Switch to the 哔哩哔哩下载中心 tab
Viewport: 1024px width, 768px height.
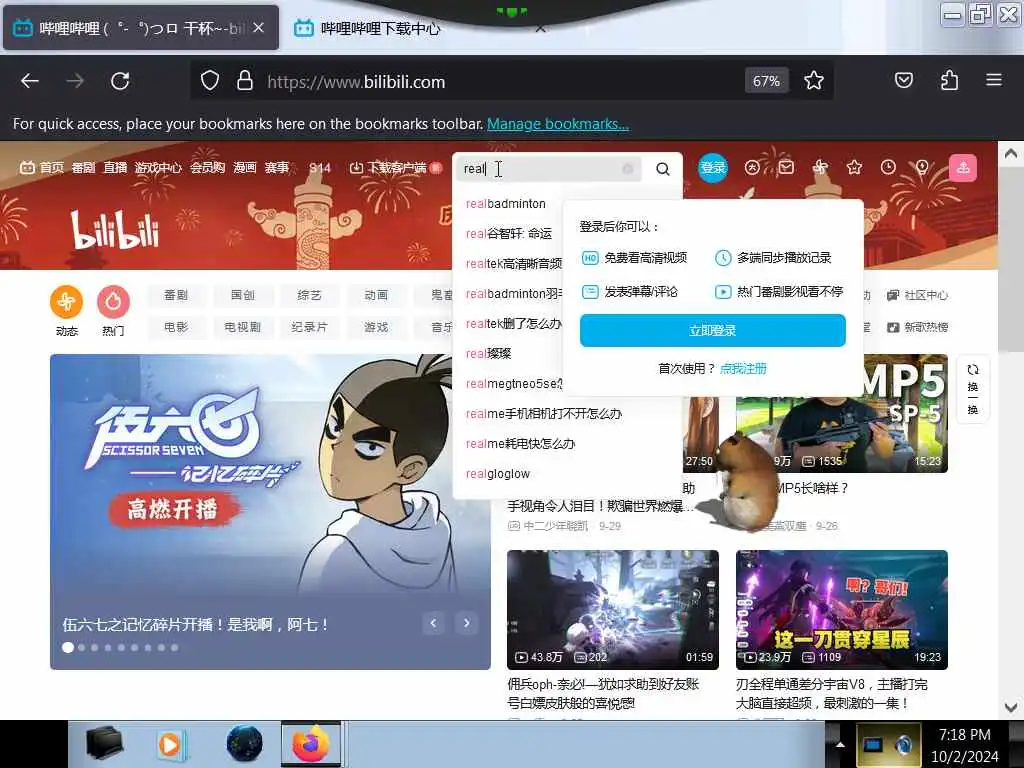380,28
